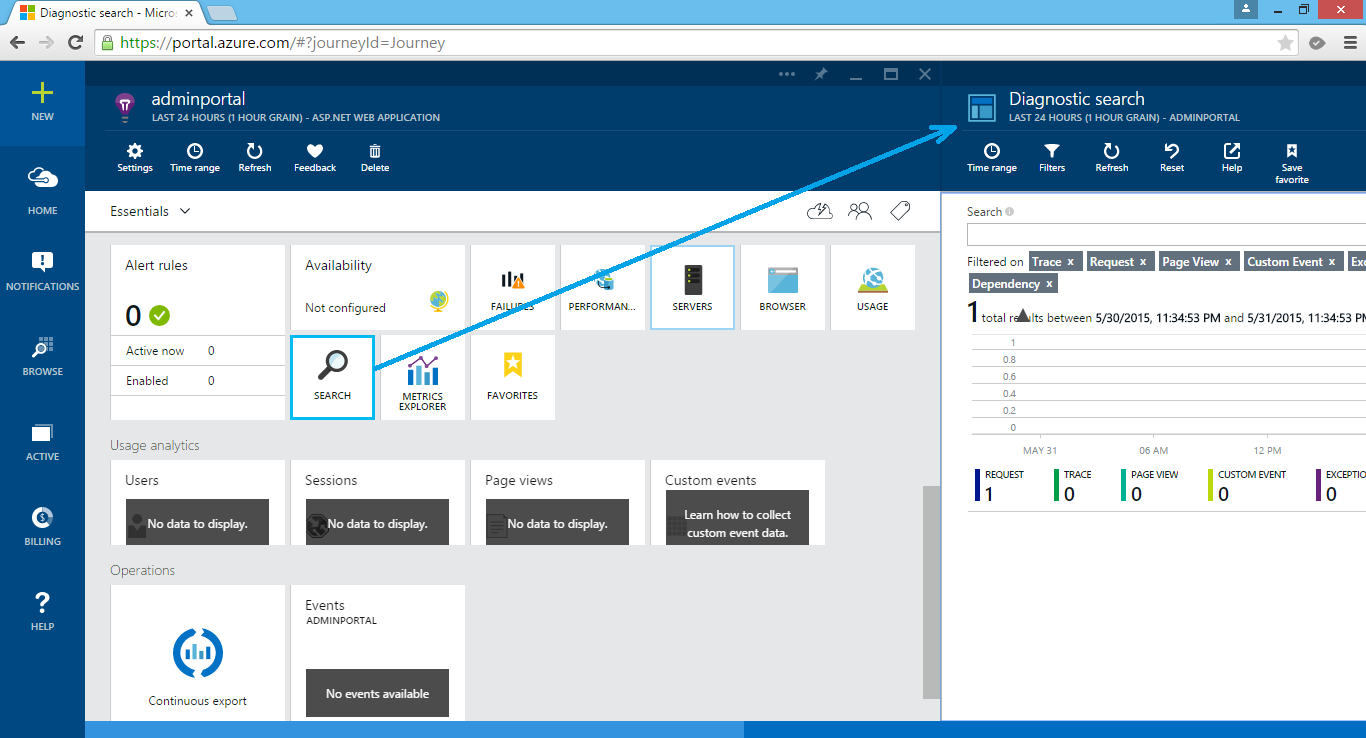Open the Servers tile

click(x=692, y=287)
